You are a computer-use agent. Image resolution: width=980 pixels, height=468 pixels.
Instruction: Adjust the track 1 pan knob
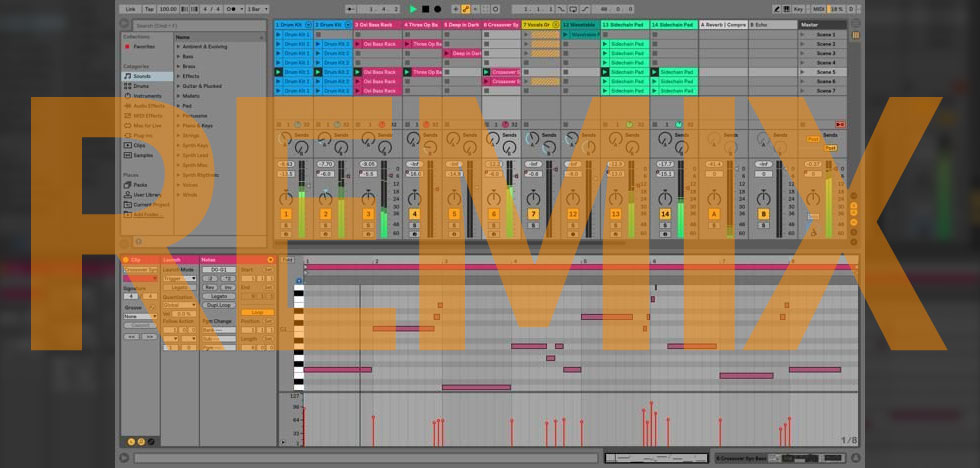[x=286, y=199]
